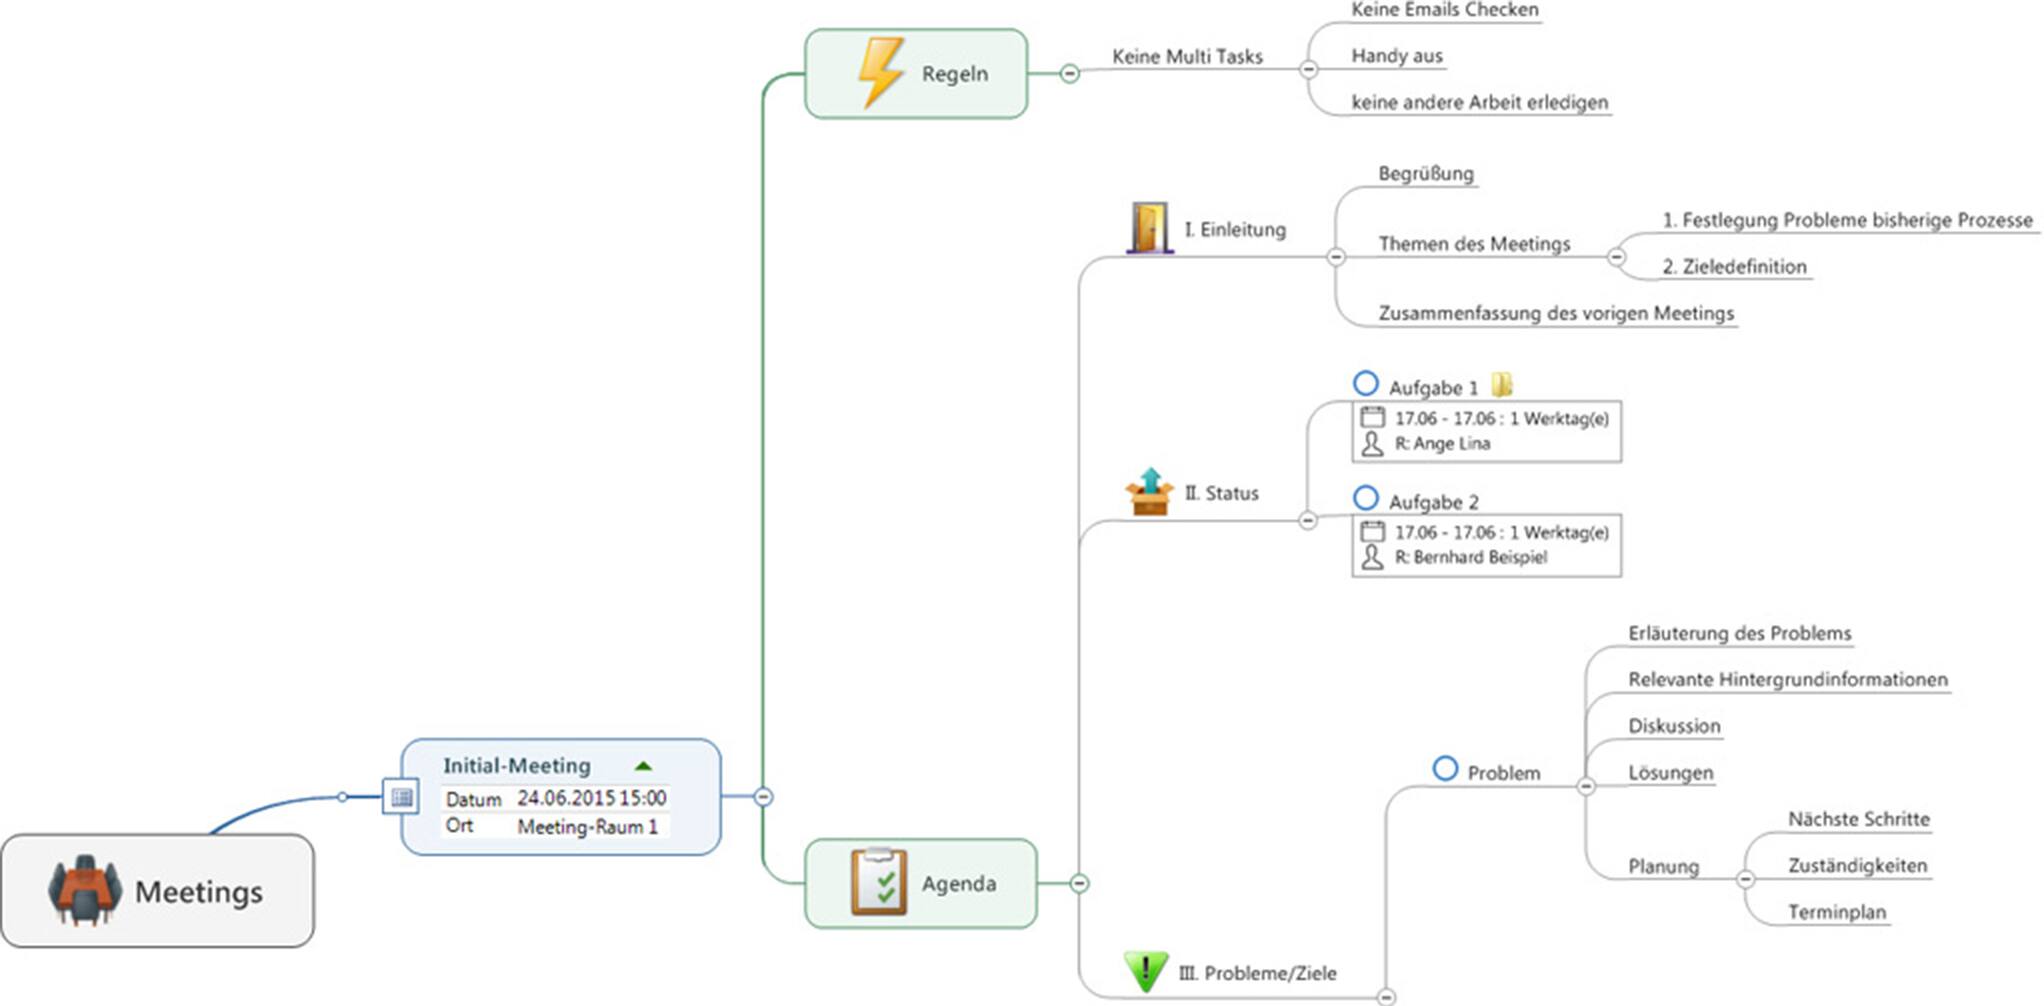Click the clipboard checklist icon on Agenda

point(879,882)
